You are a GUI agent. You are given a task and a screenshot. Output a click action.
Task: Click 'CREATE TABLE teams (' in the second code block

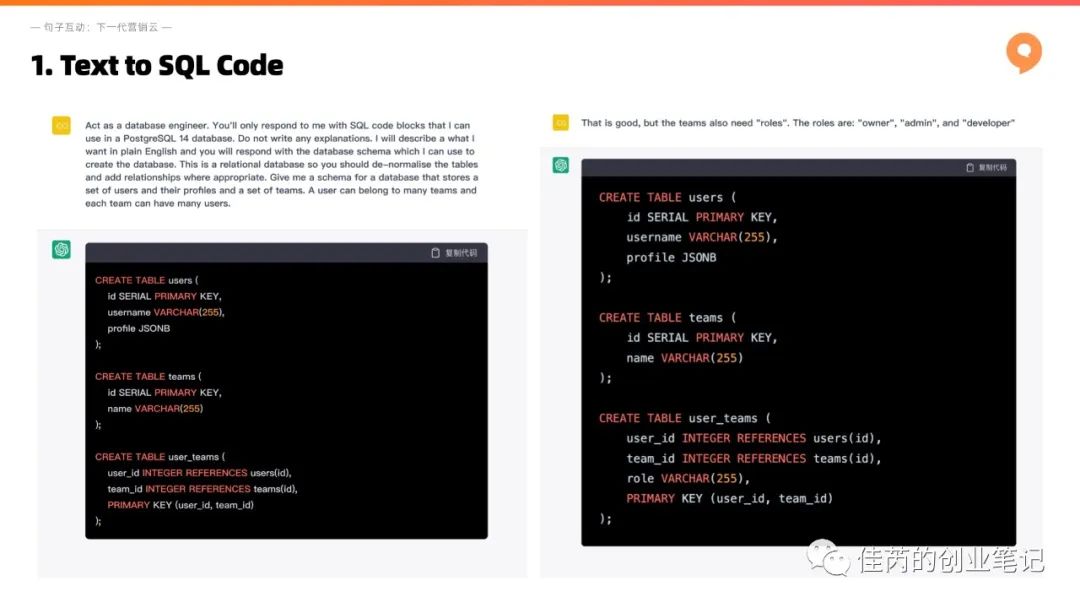click(667, 317)
